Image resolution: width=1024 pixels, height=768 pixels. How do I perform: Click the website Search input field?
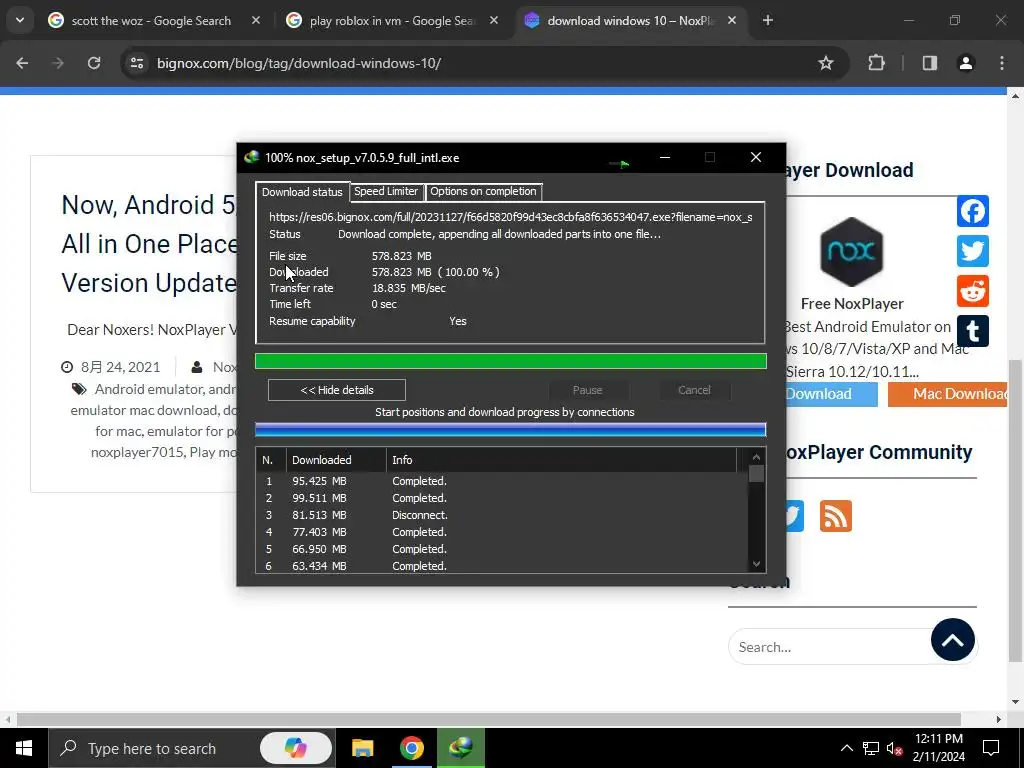pos(831,647)
